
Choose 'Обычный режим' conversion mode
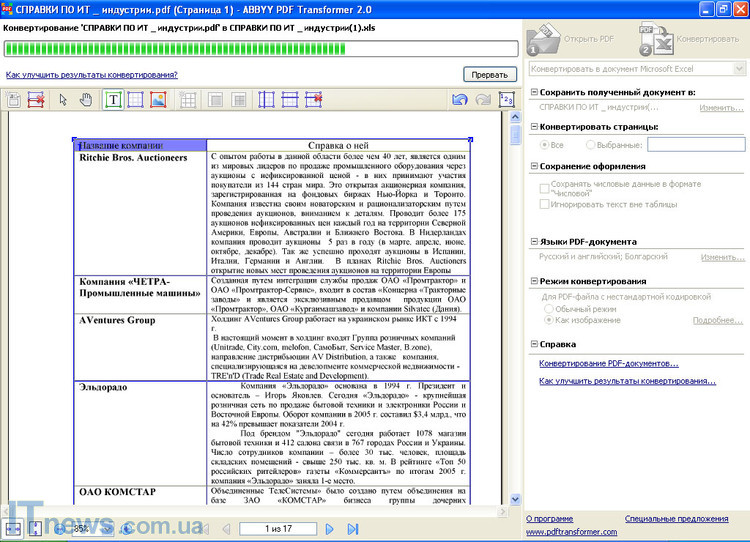click(549, 309)
